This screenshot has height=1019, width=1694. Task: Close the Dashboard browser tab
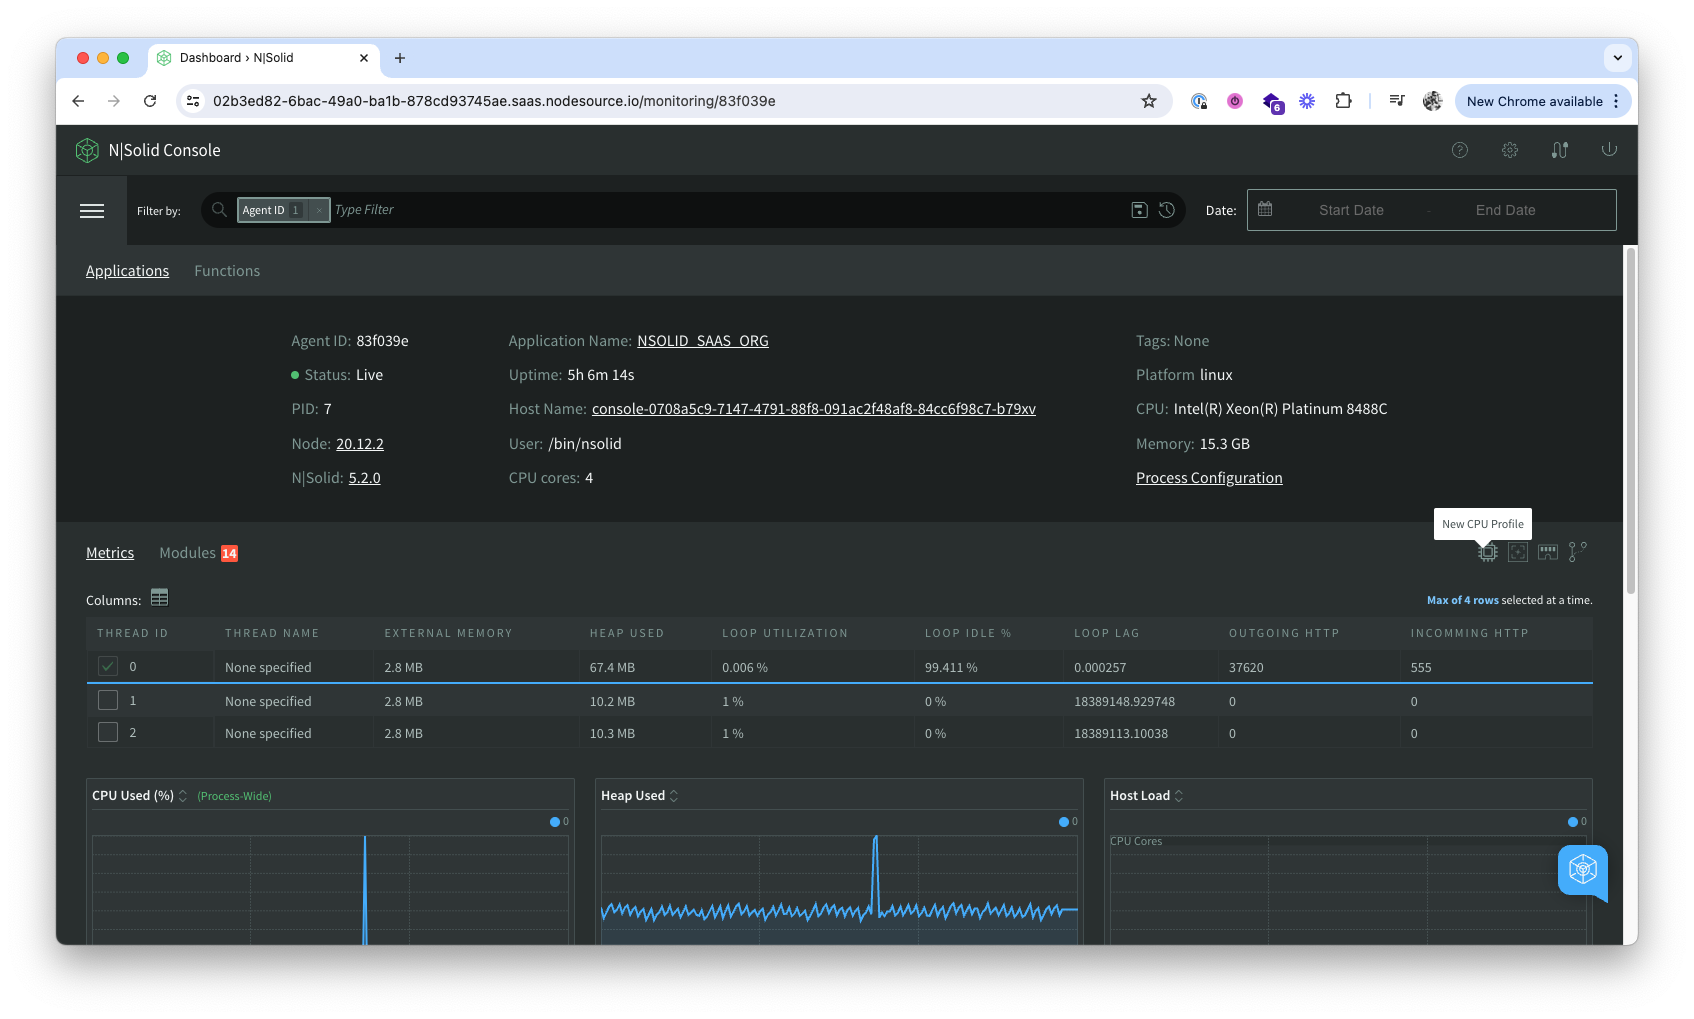coord(364,58)
